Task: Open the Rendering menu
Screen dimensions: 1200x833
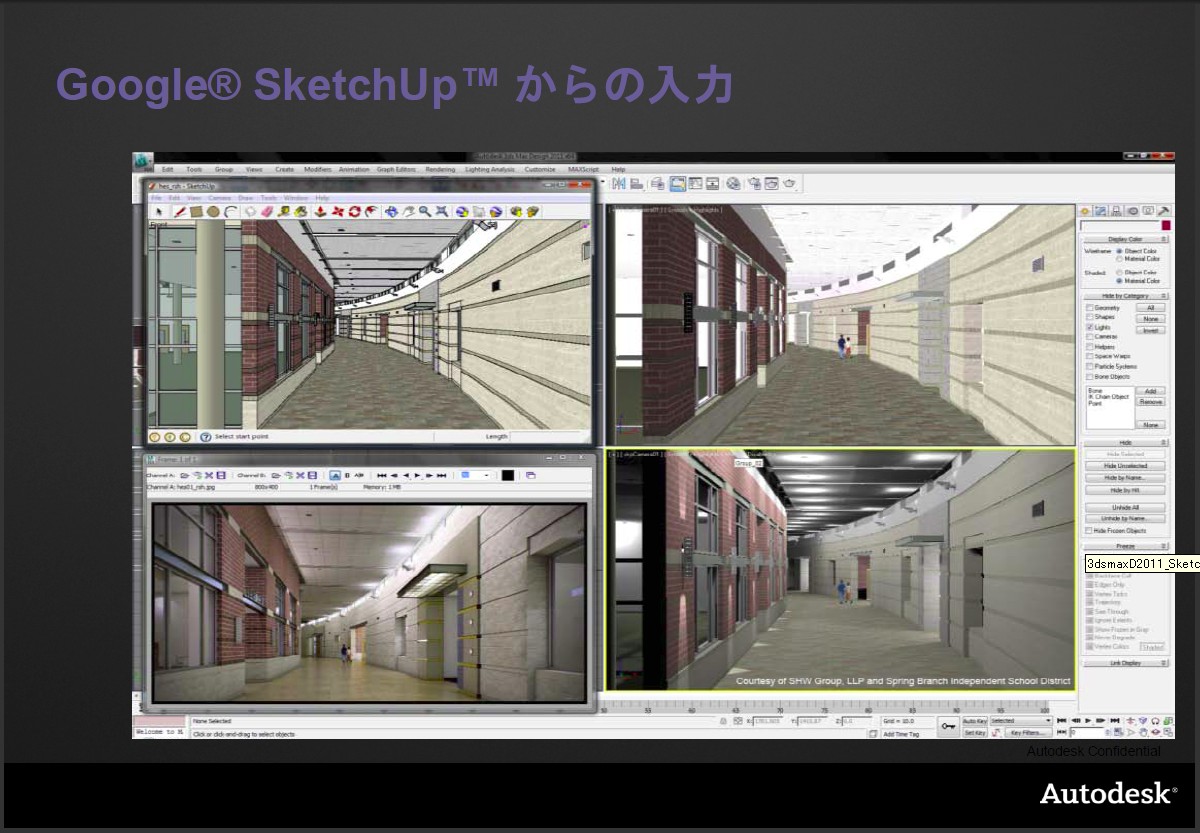Action: click(x=440, y=170)
